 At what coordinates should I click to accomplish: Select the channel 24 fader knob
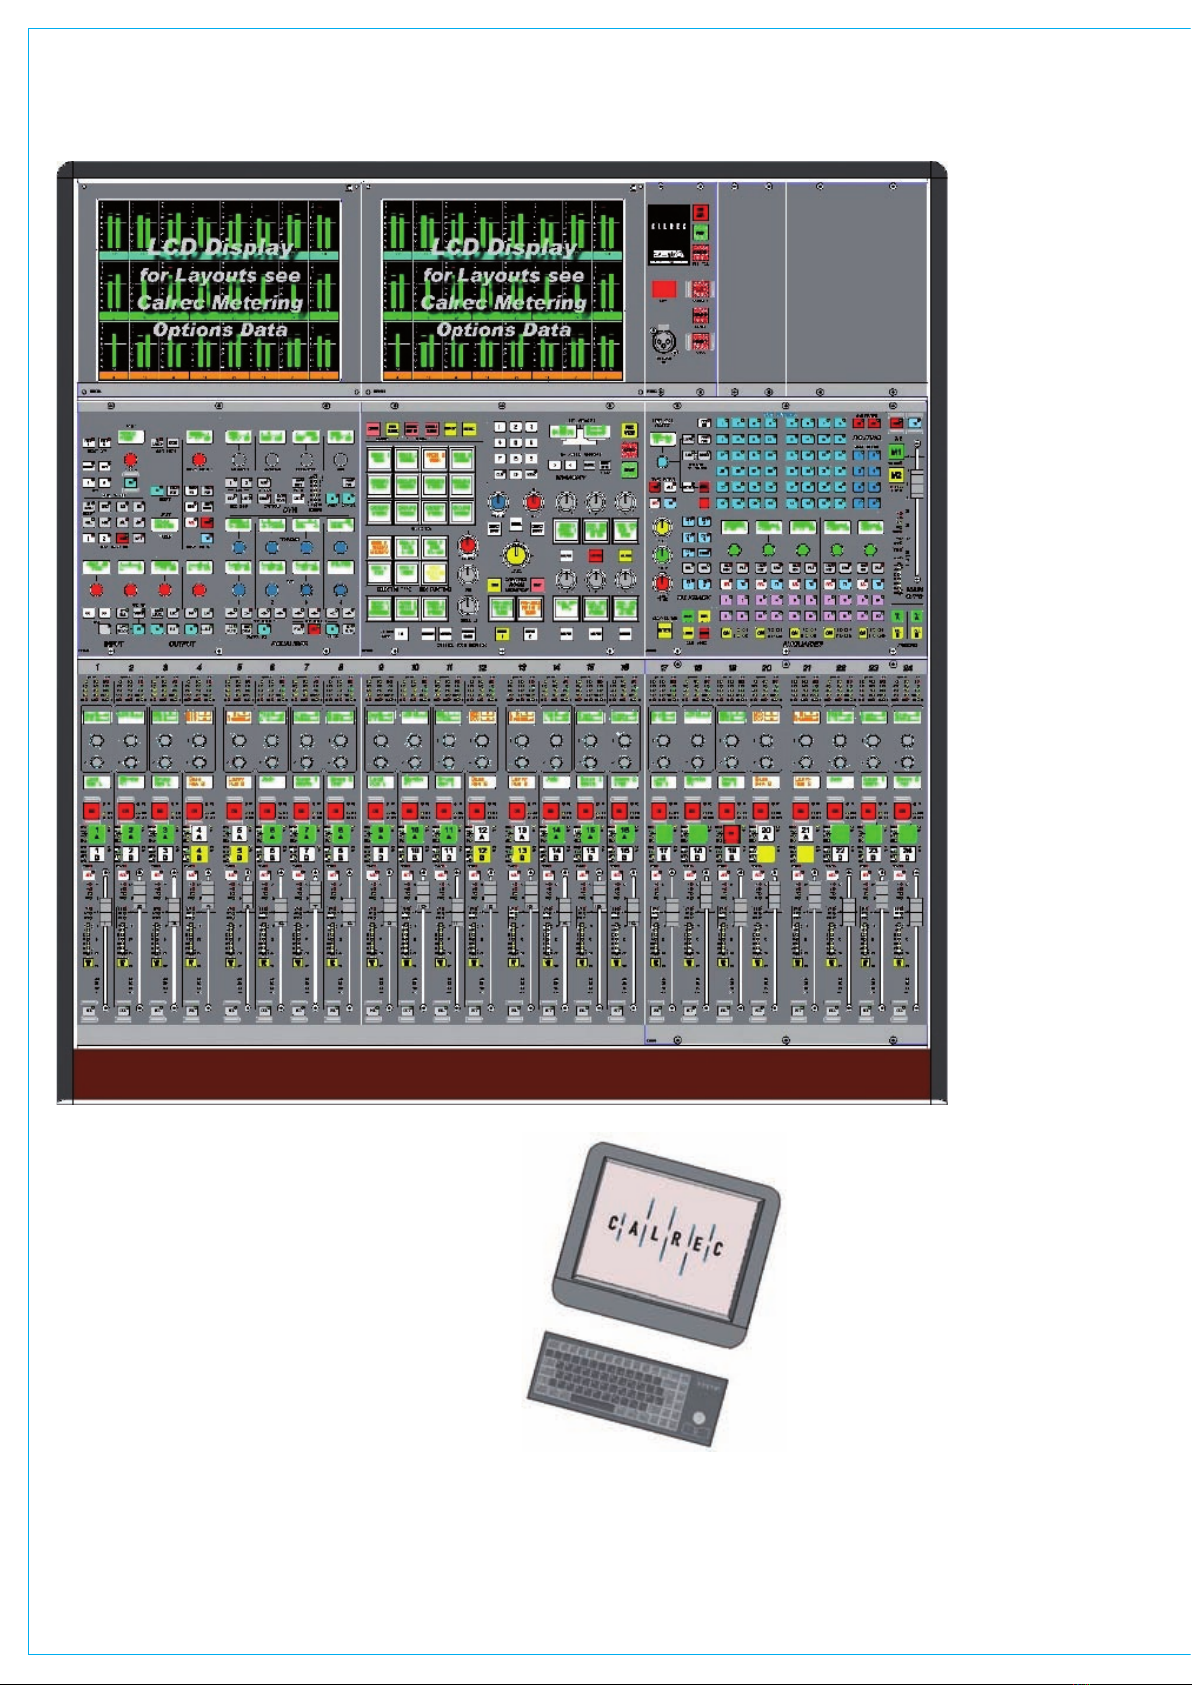click(915, 911)
